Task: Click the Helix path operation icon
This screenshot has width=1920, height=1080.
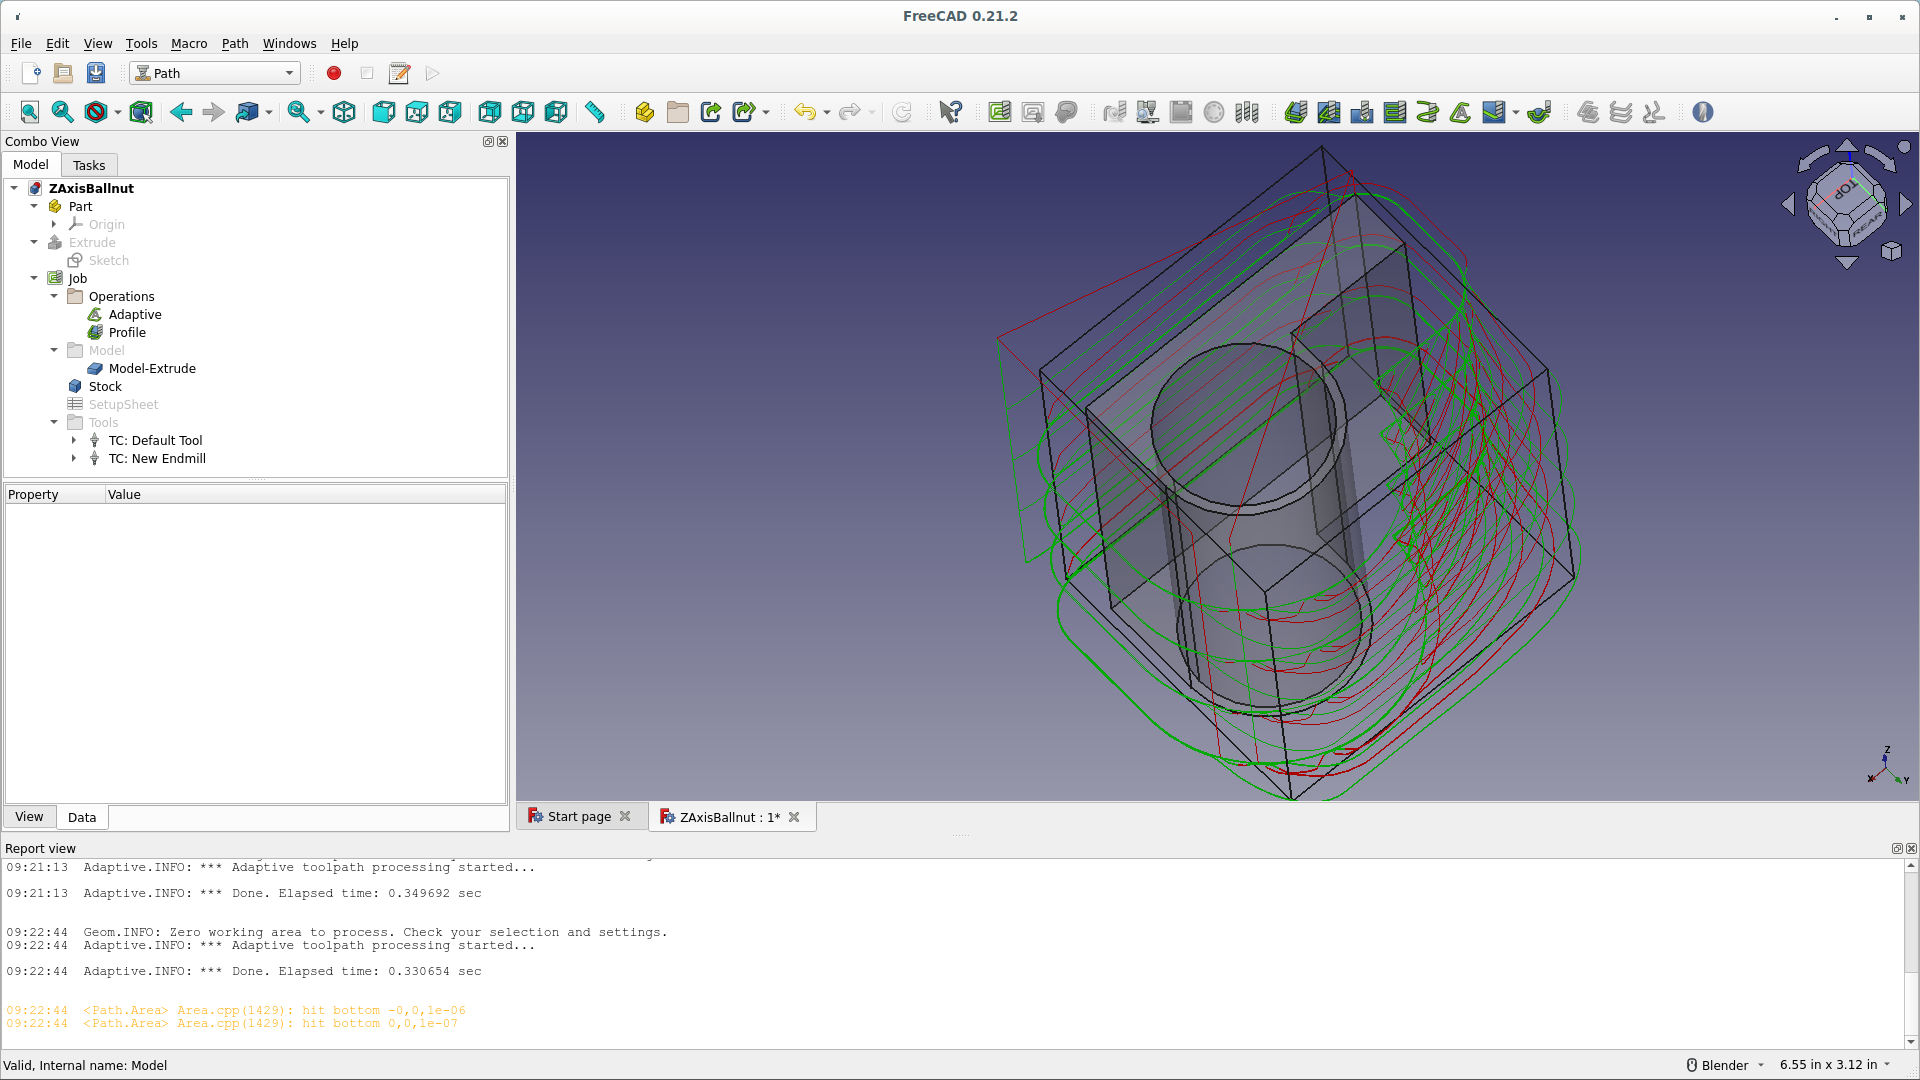Action: (x=1427, y=112)
